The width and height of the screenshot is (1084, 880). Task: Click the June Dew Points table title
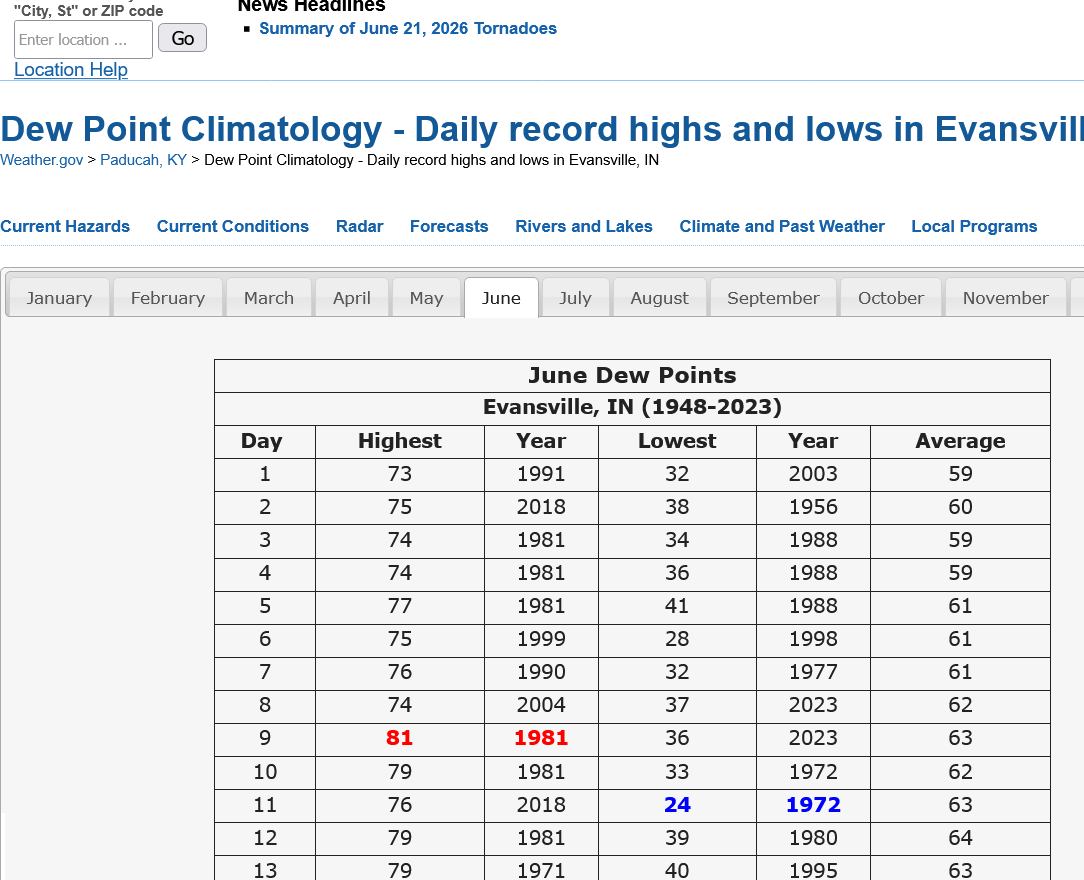(x=632, y=375)
